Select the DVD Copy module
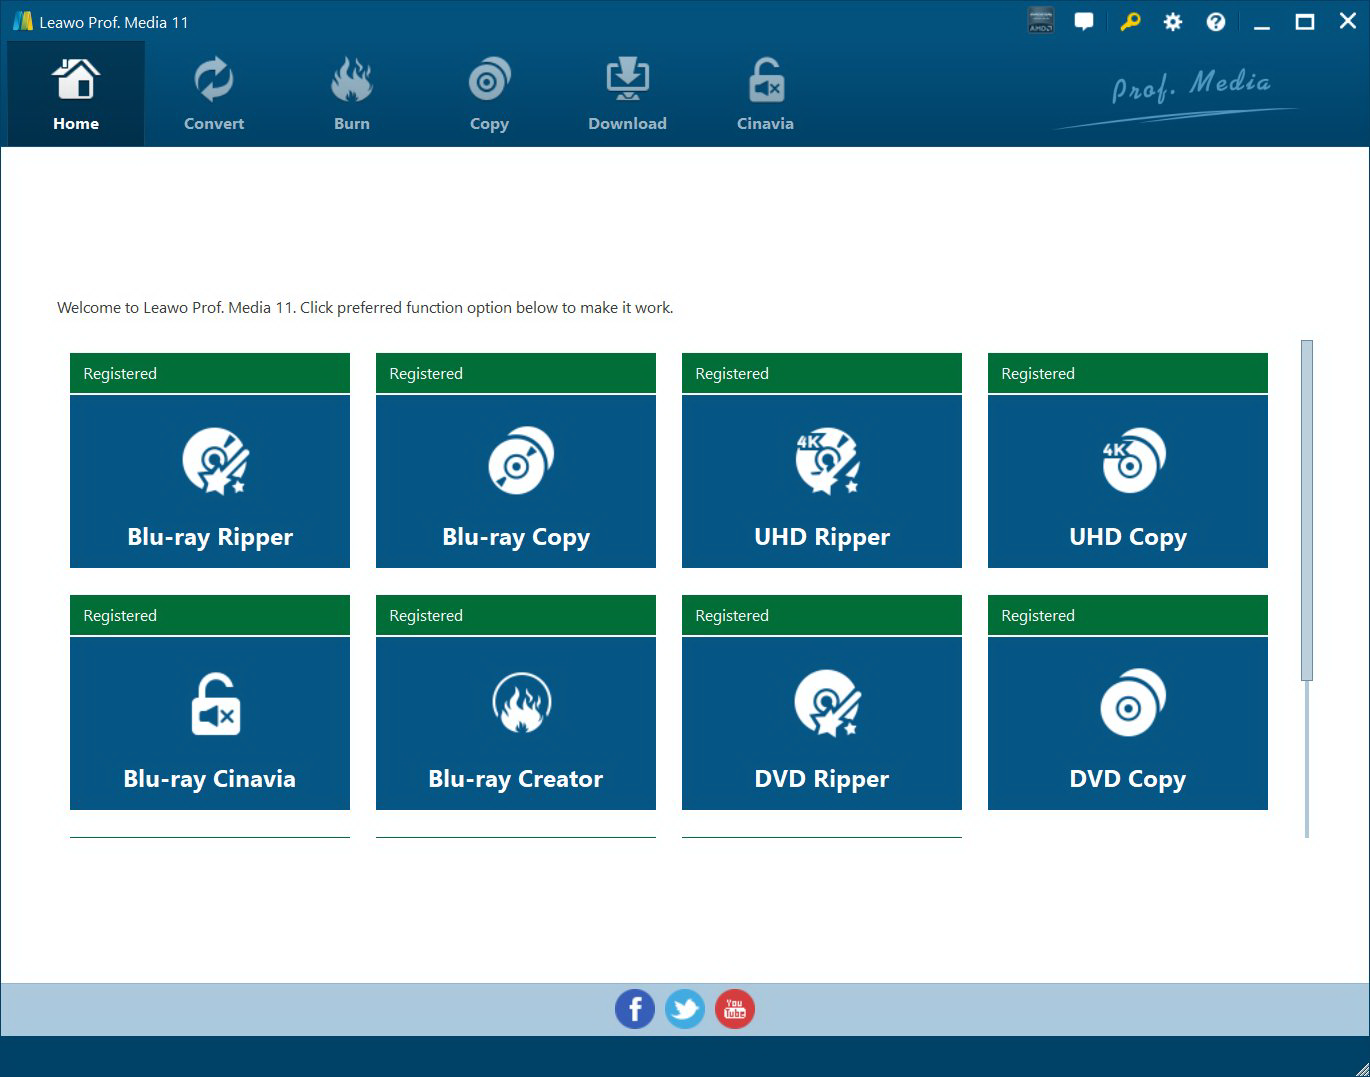Viewport: 1370px width, 1077px height. tap(1128, 723)
